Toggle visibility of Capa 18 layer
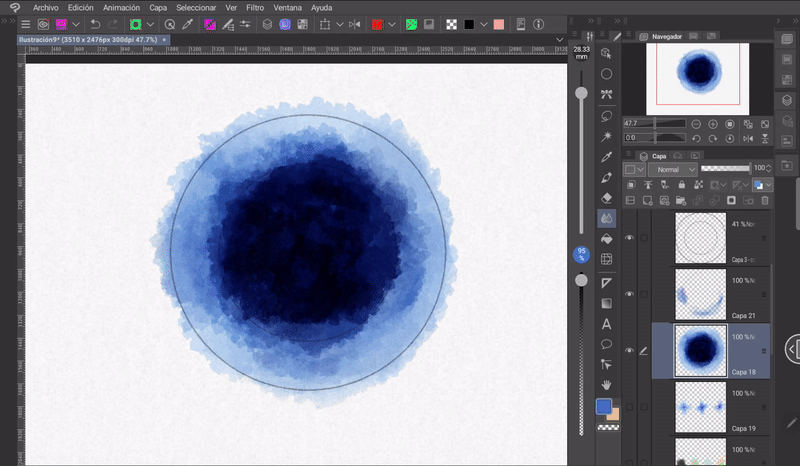This screenshot has width=800, height=466. click(629, 351)
